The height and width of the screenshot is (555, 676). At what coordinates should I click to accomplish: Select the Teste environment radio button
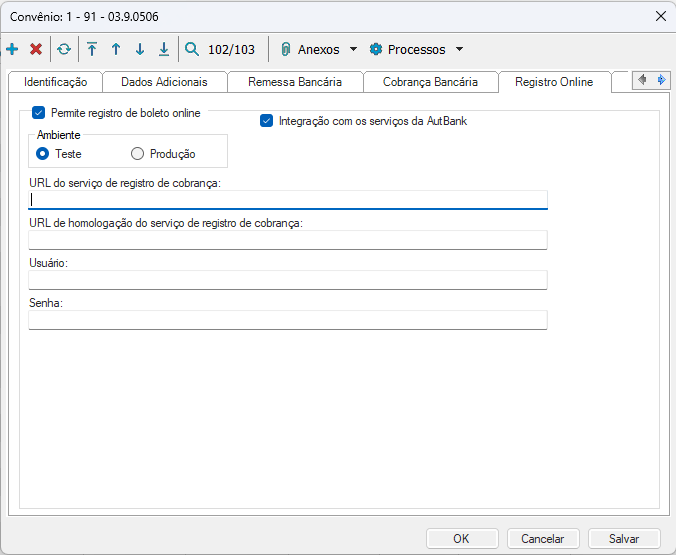[43, 154]
